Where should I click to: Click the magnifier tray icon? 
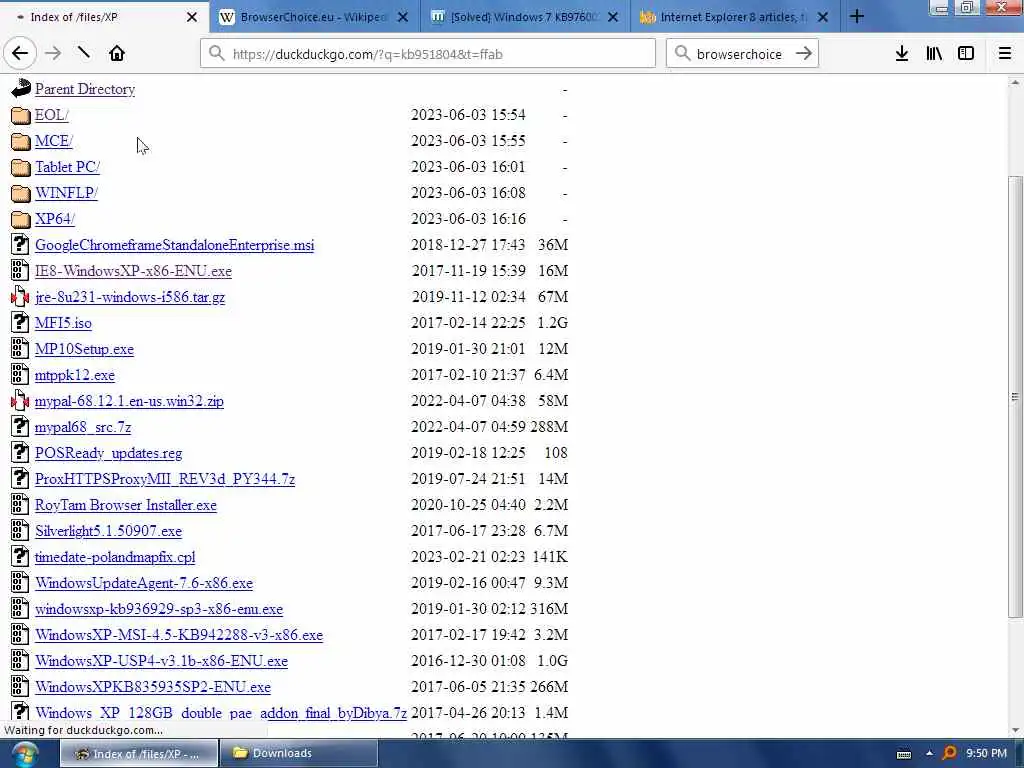(950, 754)
